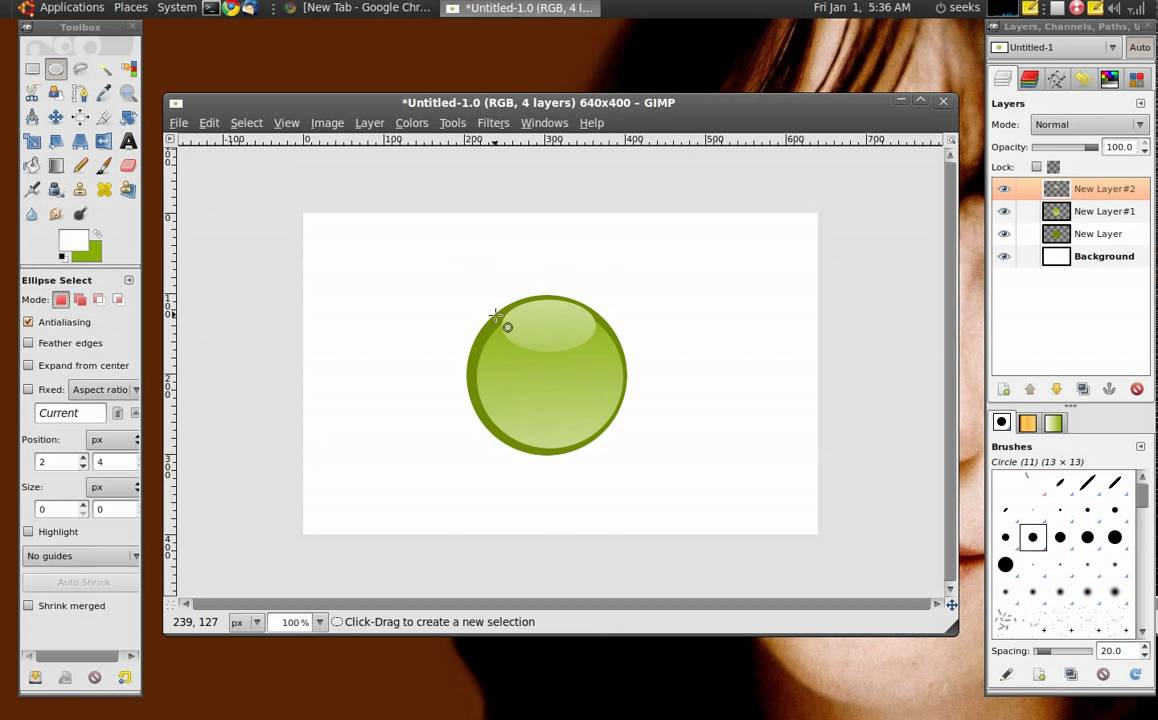Screen dimensions: 1158x720
Task: Select the Crop tool
Action: pyautogui.click(x=104, y=117)
